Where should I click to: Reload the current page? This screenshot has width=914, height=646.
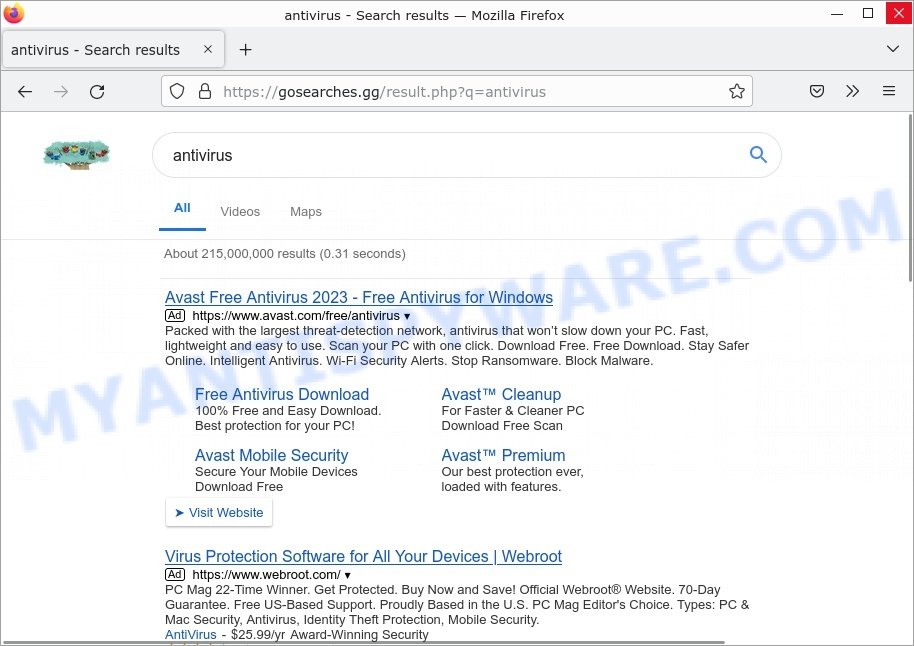97,92
